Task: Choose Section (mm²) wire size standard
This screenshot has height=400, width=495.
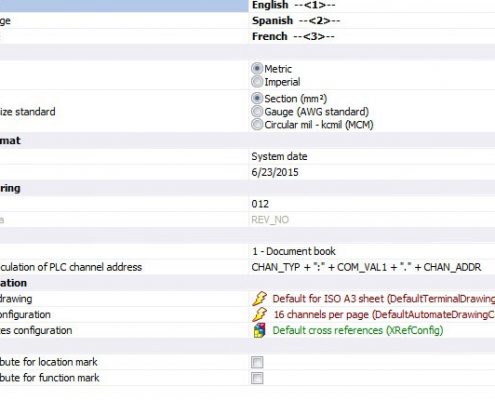Action: point(257,98)
